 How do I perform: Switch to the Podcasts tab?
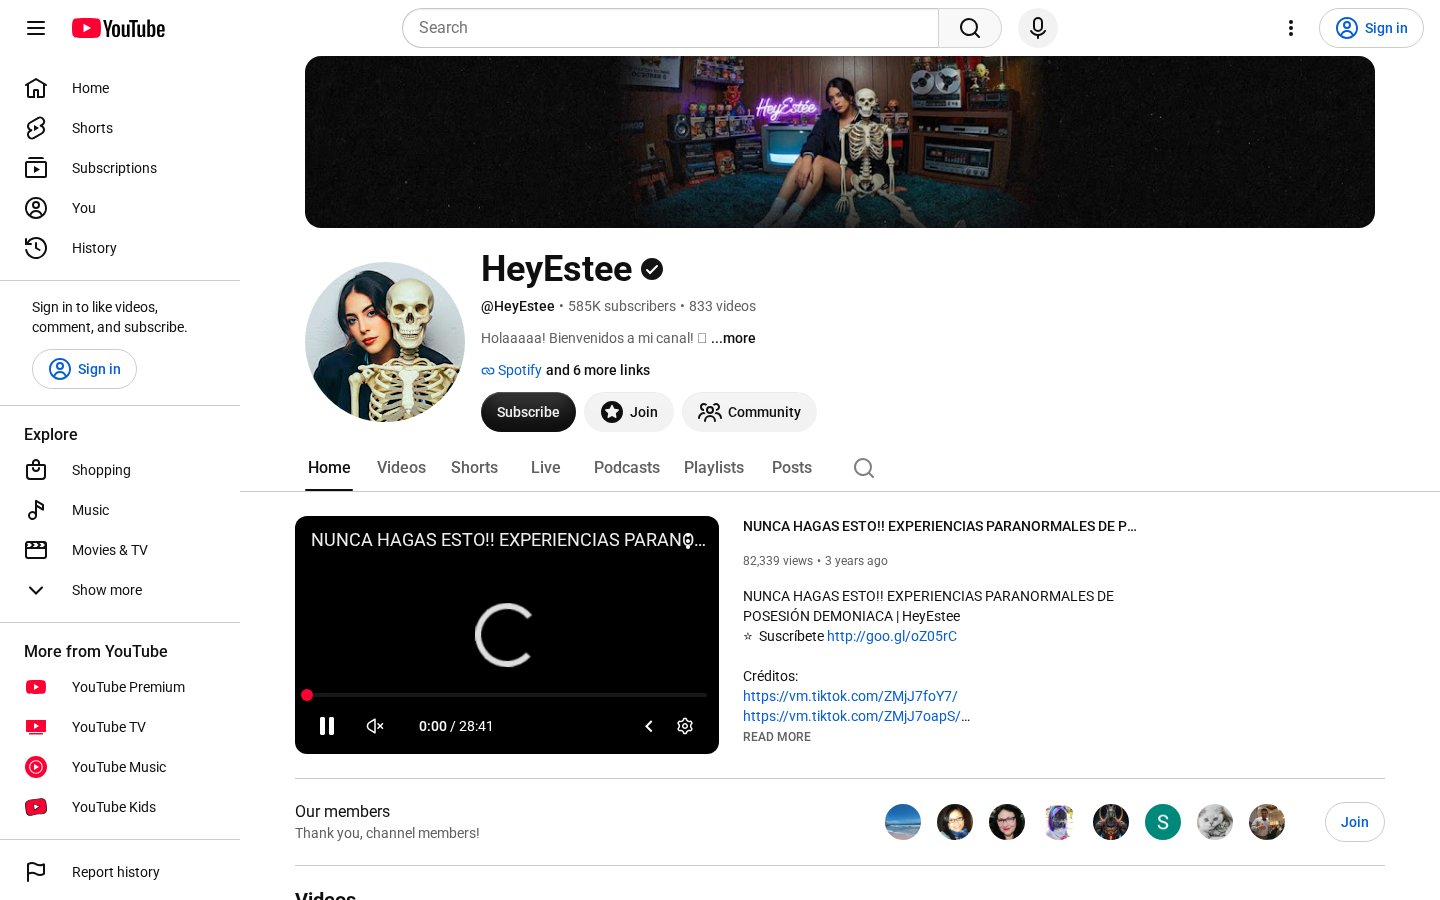(627, 467)
